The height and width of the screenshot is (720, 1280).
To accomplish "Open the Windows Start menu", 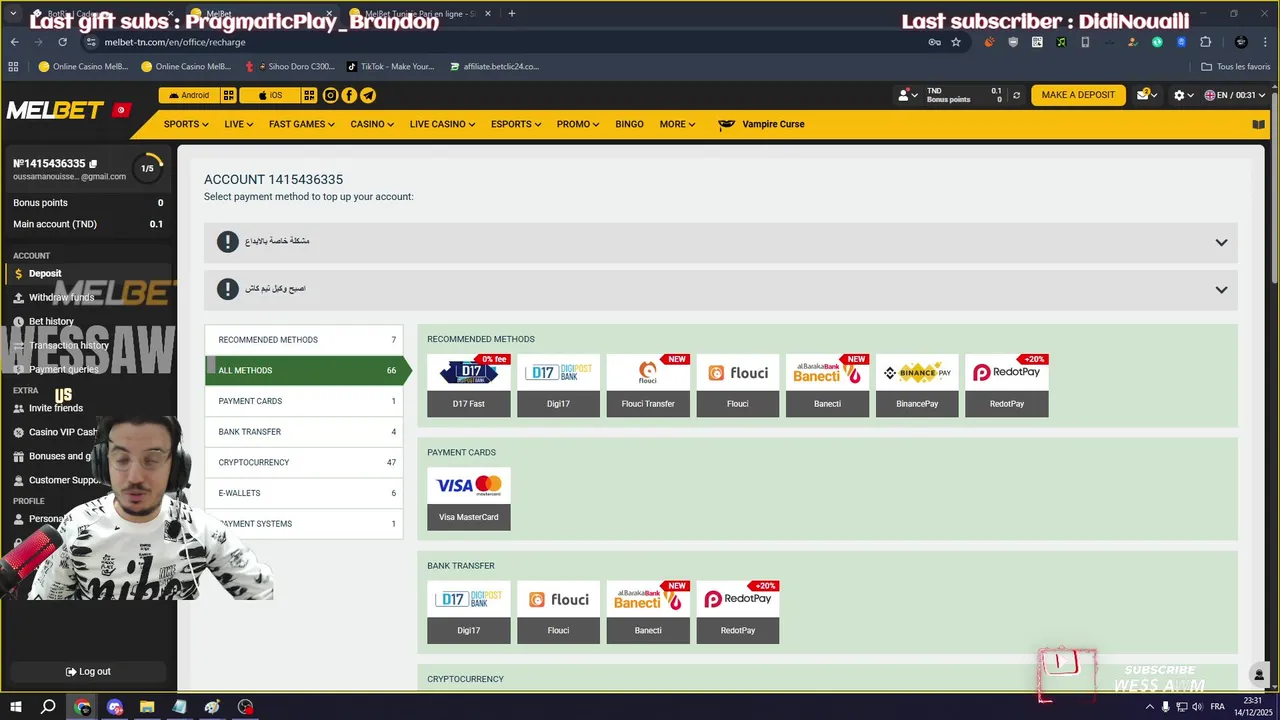I will (15, 707).
